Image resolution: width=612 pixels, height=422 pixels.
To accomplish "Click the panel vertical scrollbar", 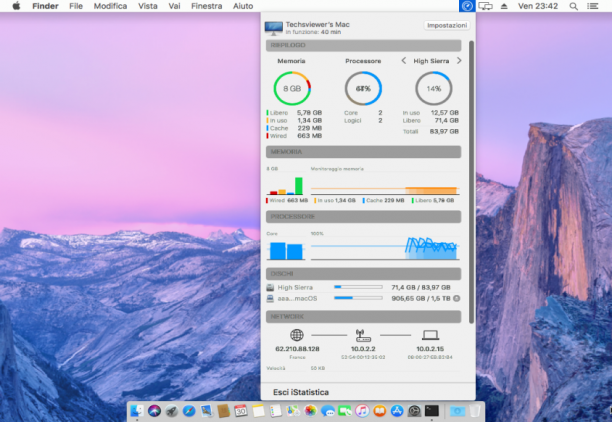I will pyautogui.click(x=471, y=182).
